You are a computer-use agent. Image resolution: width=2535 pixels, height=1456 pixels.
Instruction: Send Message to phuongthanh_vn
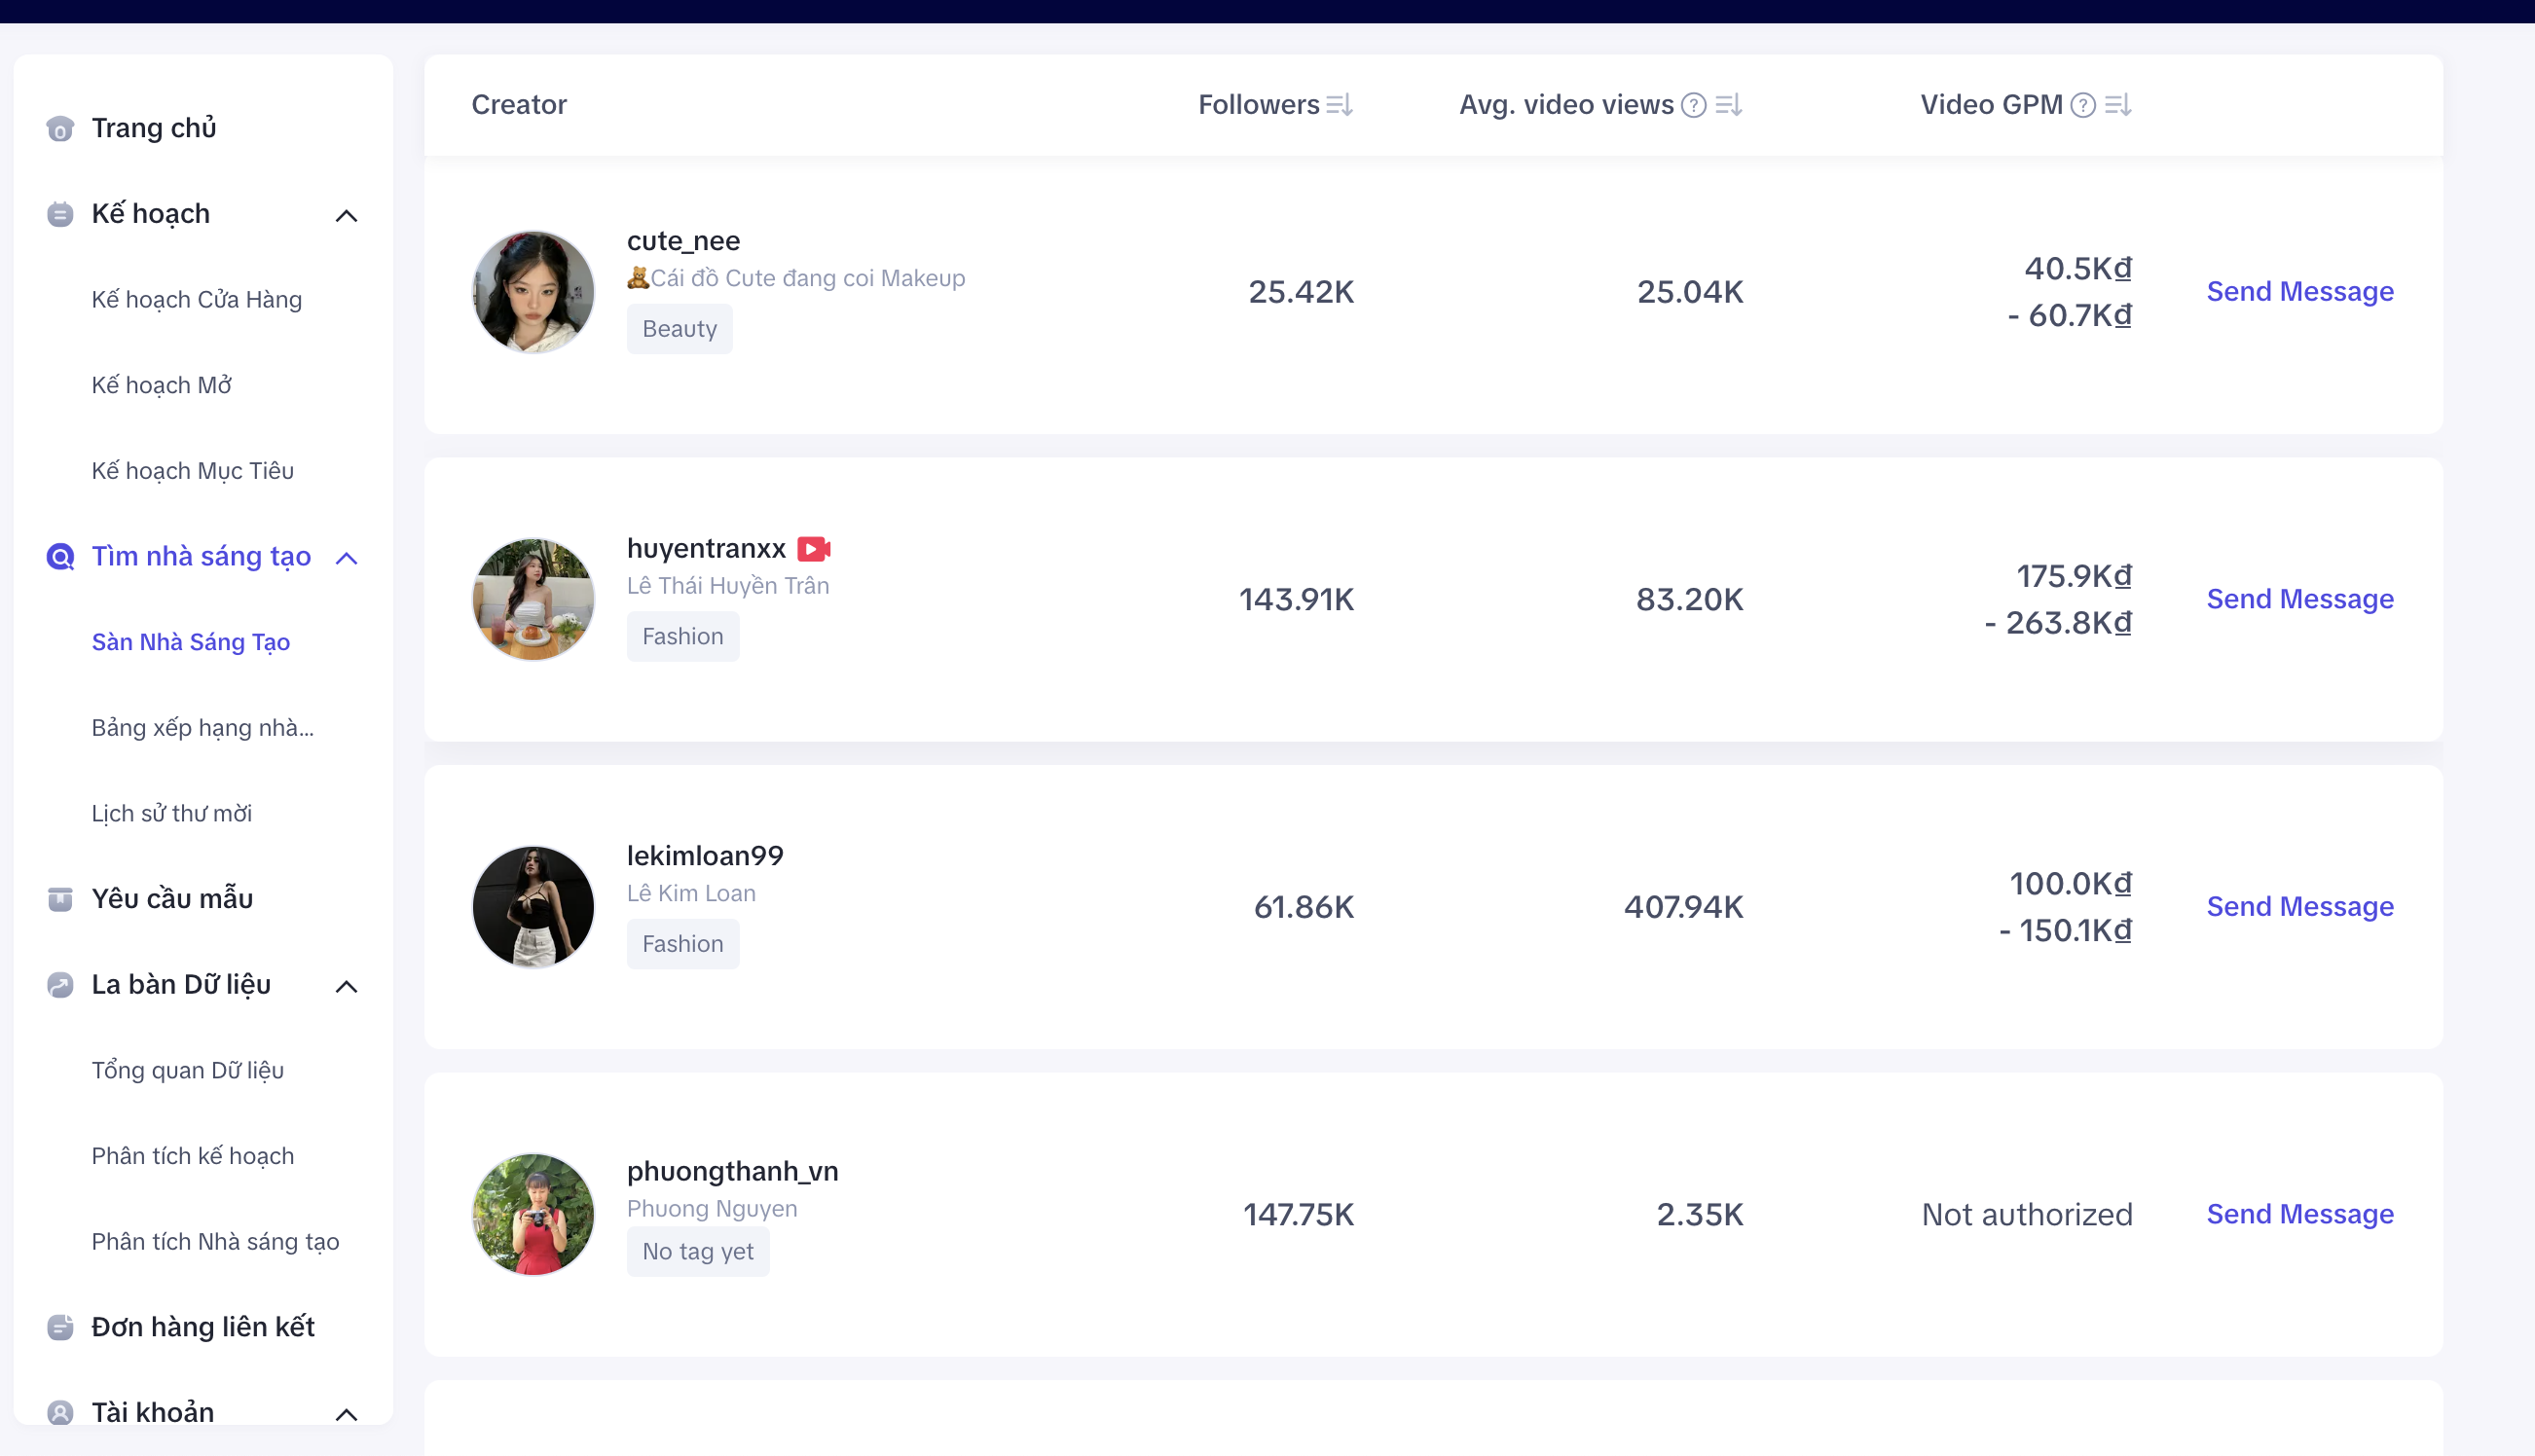(x=2300, y=1214)
